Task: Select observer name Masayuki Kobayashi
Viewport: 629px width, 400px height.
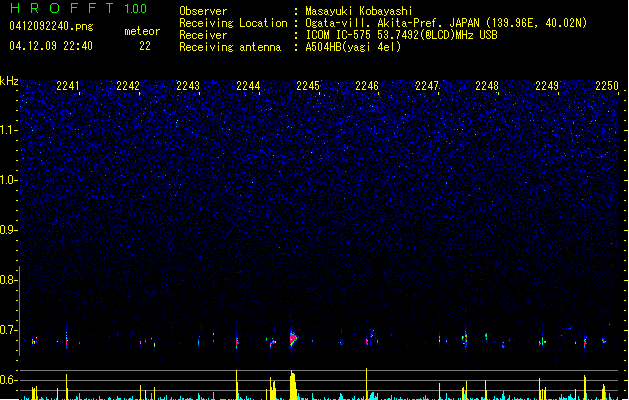Action: pos(359,11)
